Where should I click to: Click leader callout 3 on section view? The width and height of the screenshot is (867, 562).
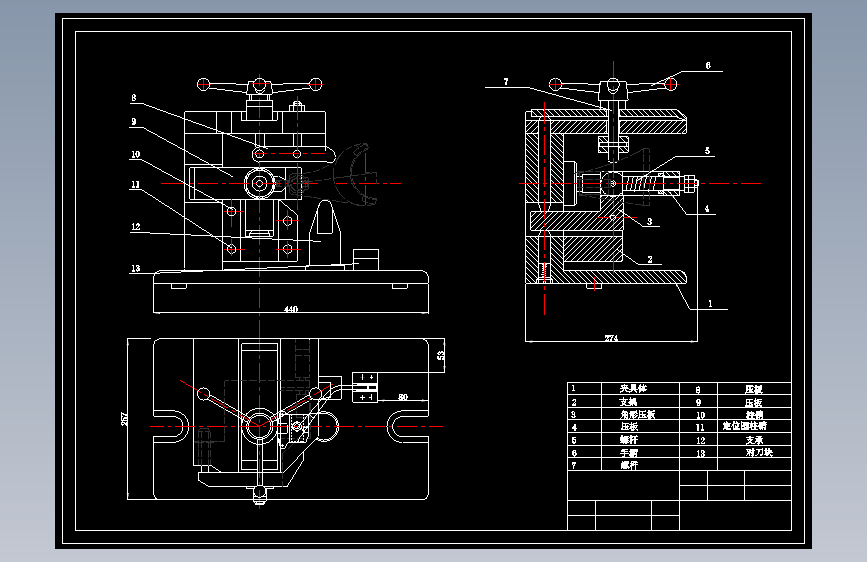tap(650, 221)
